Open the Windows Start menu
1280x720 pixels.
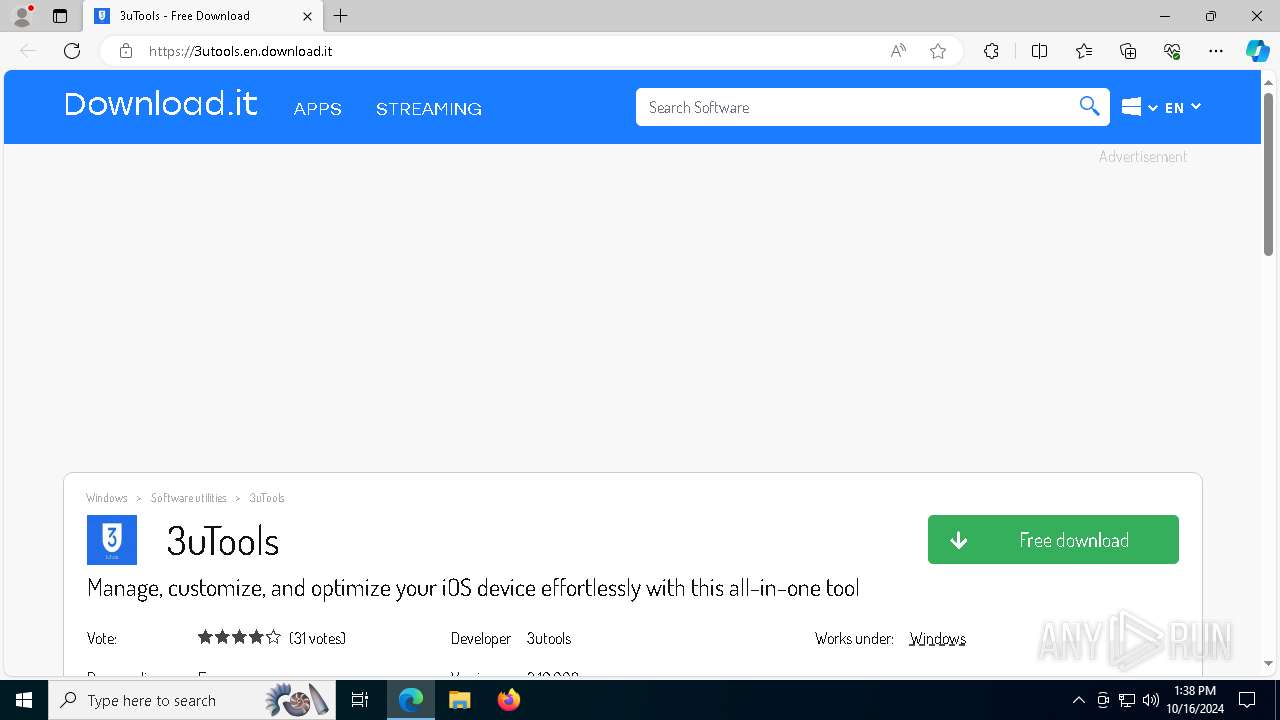pyautogui.click(x=24, y=700)
